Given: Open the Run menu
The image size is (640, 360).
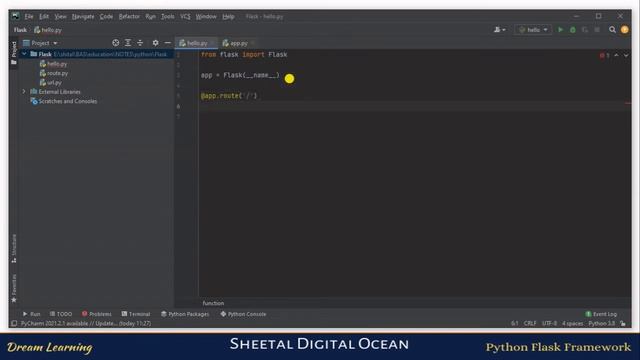Looking at the screenshot, I should click(x=150, y=17).
